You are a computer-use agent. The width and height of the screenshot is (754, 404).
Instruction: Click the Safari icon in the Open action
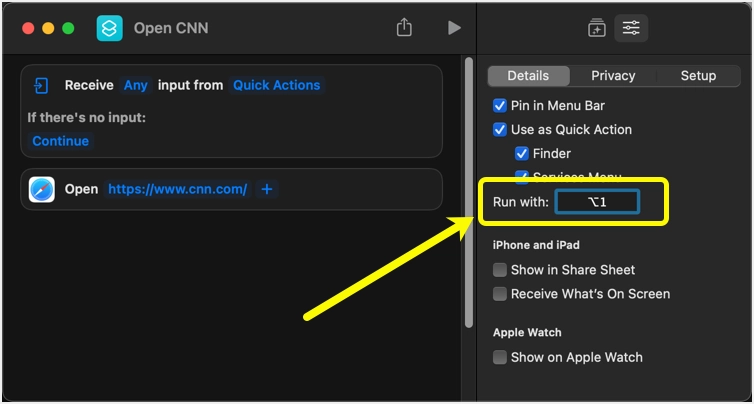click(42, 189)
